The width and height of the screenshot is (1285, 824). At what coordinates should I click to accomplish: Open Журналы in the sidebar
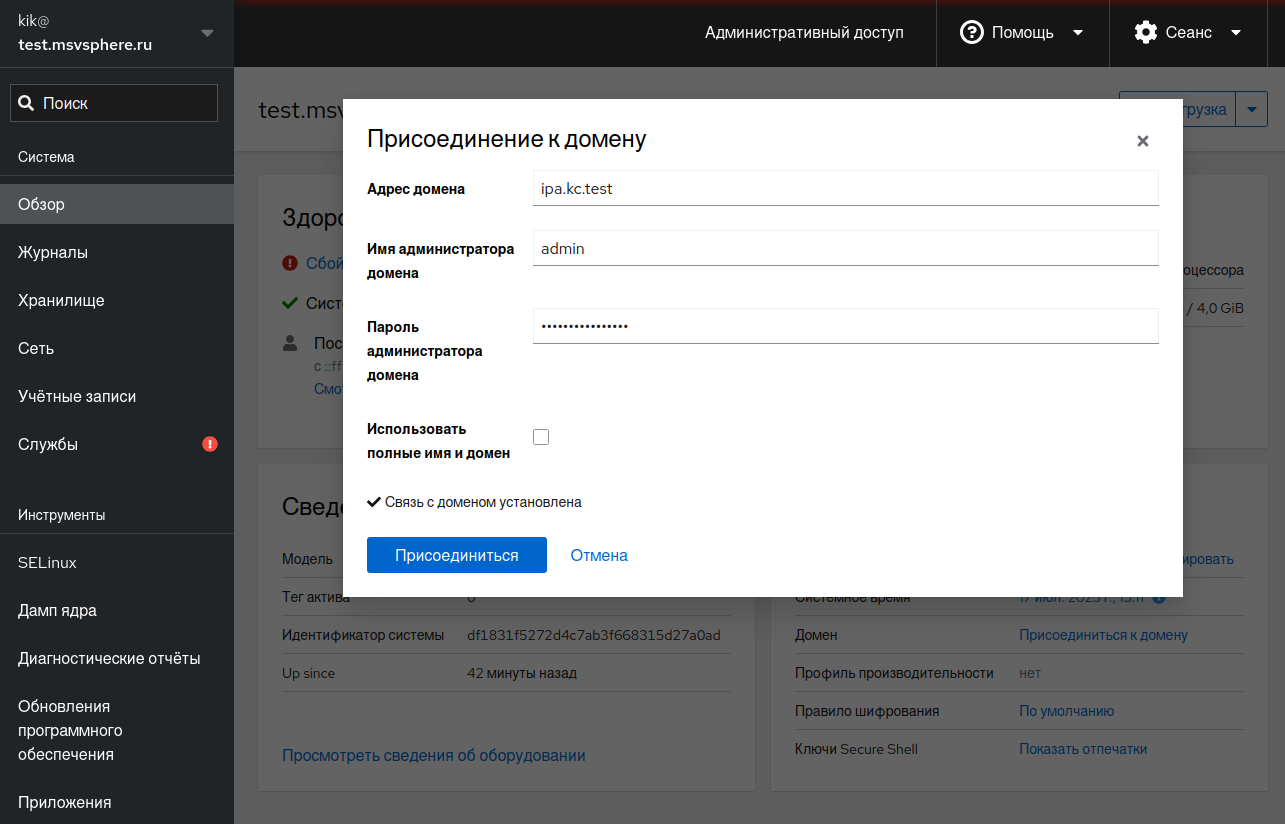[x=53, y=253]
